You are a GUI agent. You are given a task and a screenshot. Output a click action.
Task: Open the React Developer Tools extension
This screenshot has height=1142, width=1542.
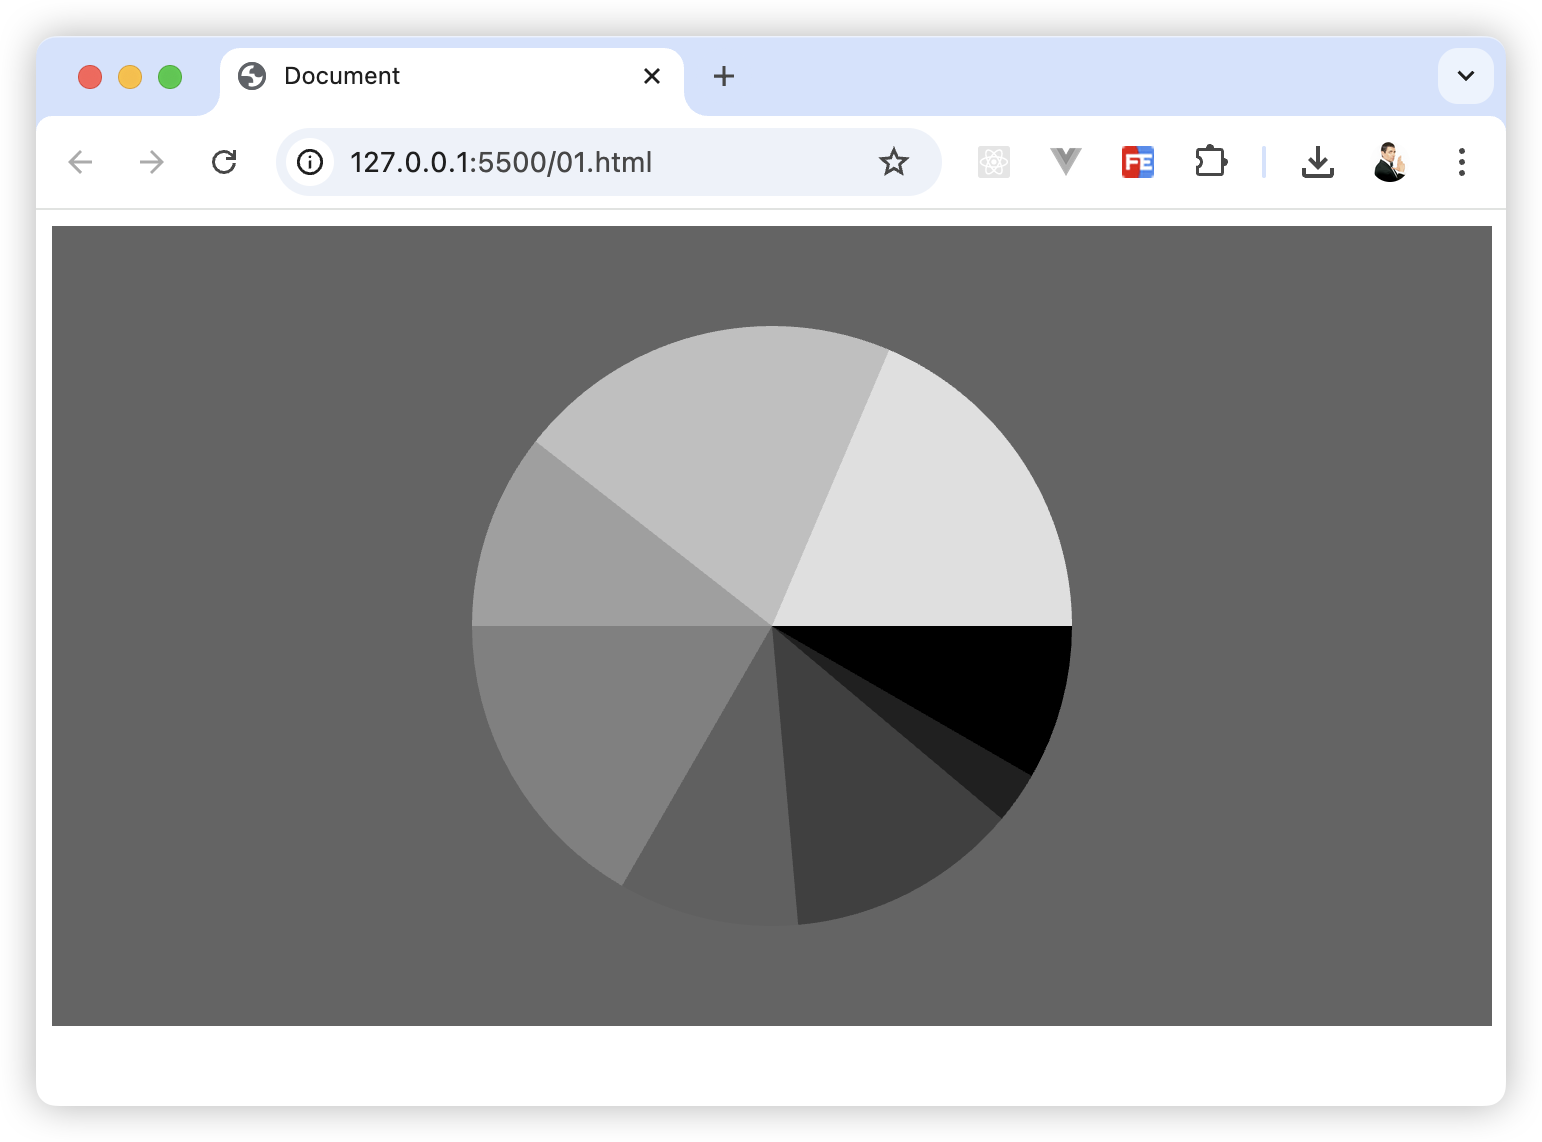[x=994, y=162]
